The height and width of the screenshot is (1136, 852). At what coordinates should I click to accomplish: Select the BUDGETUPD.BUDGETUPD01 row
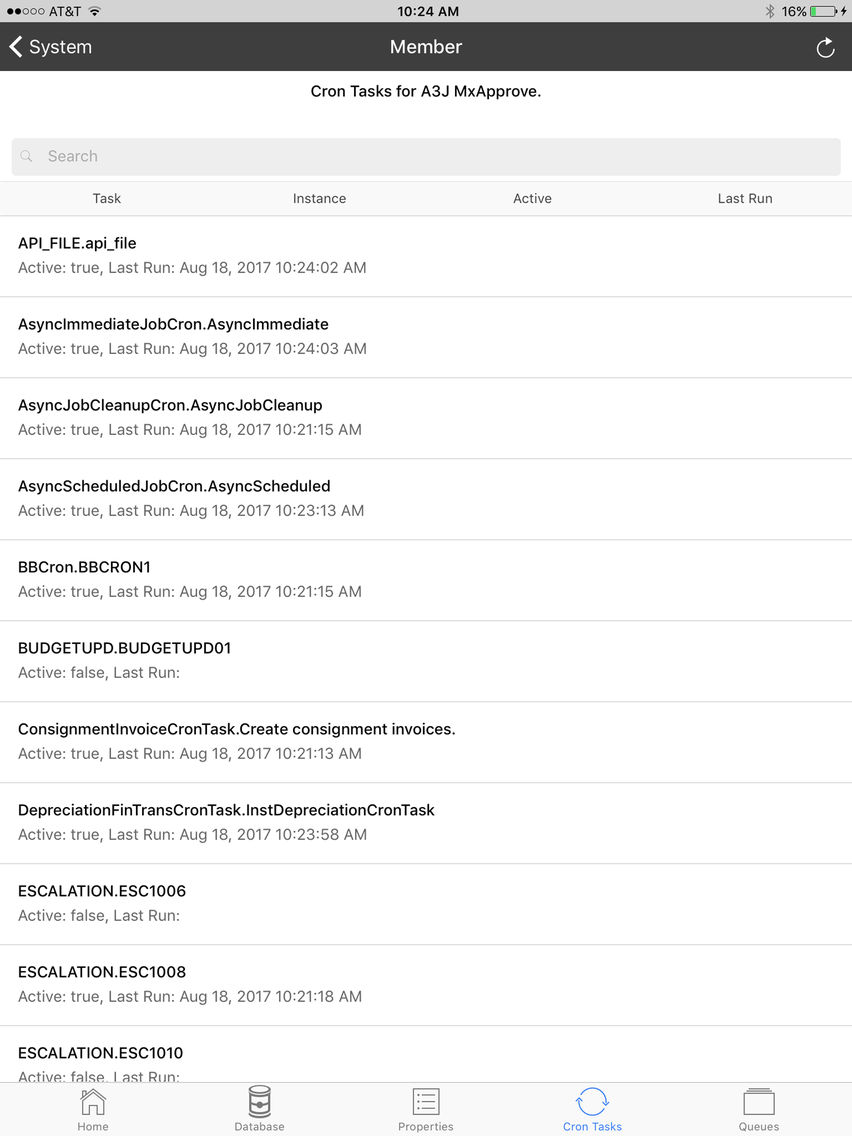click(x=426, y=661)
